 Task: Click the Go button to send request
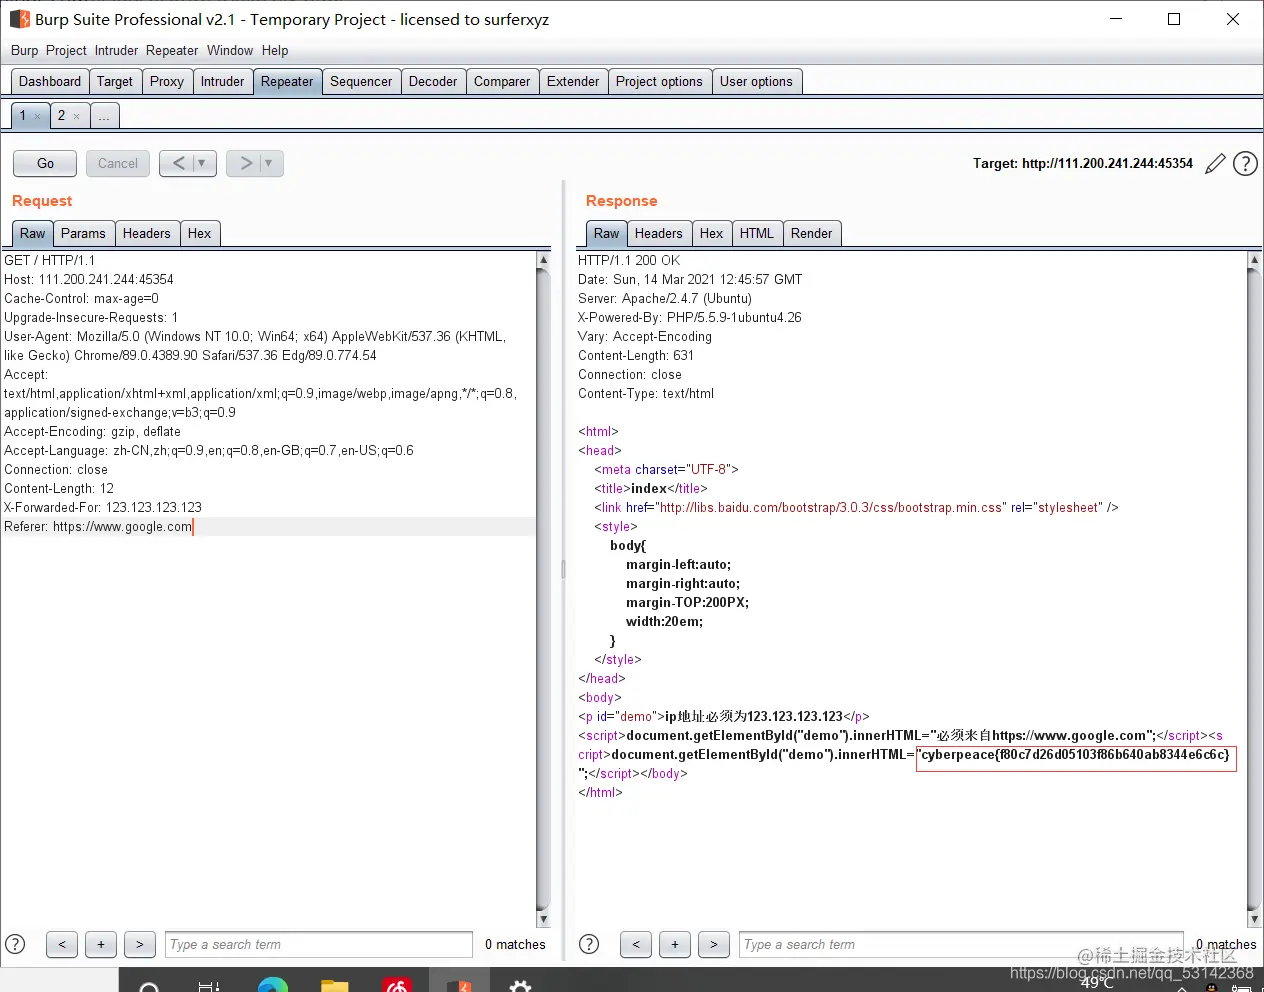click(45, 163)
